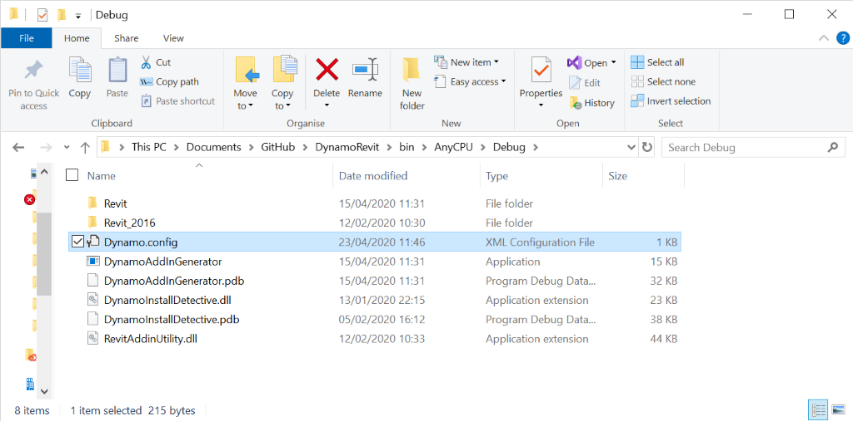Image resolution: width=853 pixels, height=421 pixels.
Task: Uncheck the Dynamo.config file checkbox
Action: pos(78,242)
